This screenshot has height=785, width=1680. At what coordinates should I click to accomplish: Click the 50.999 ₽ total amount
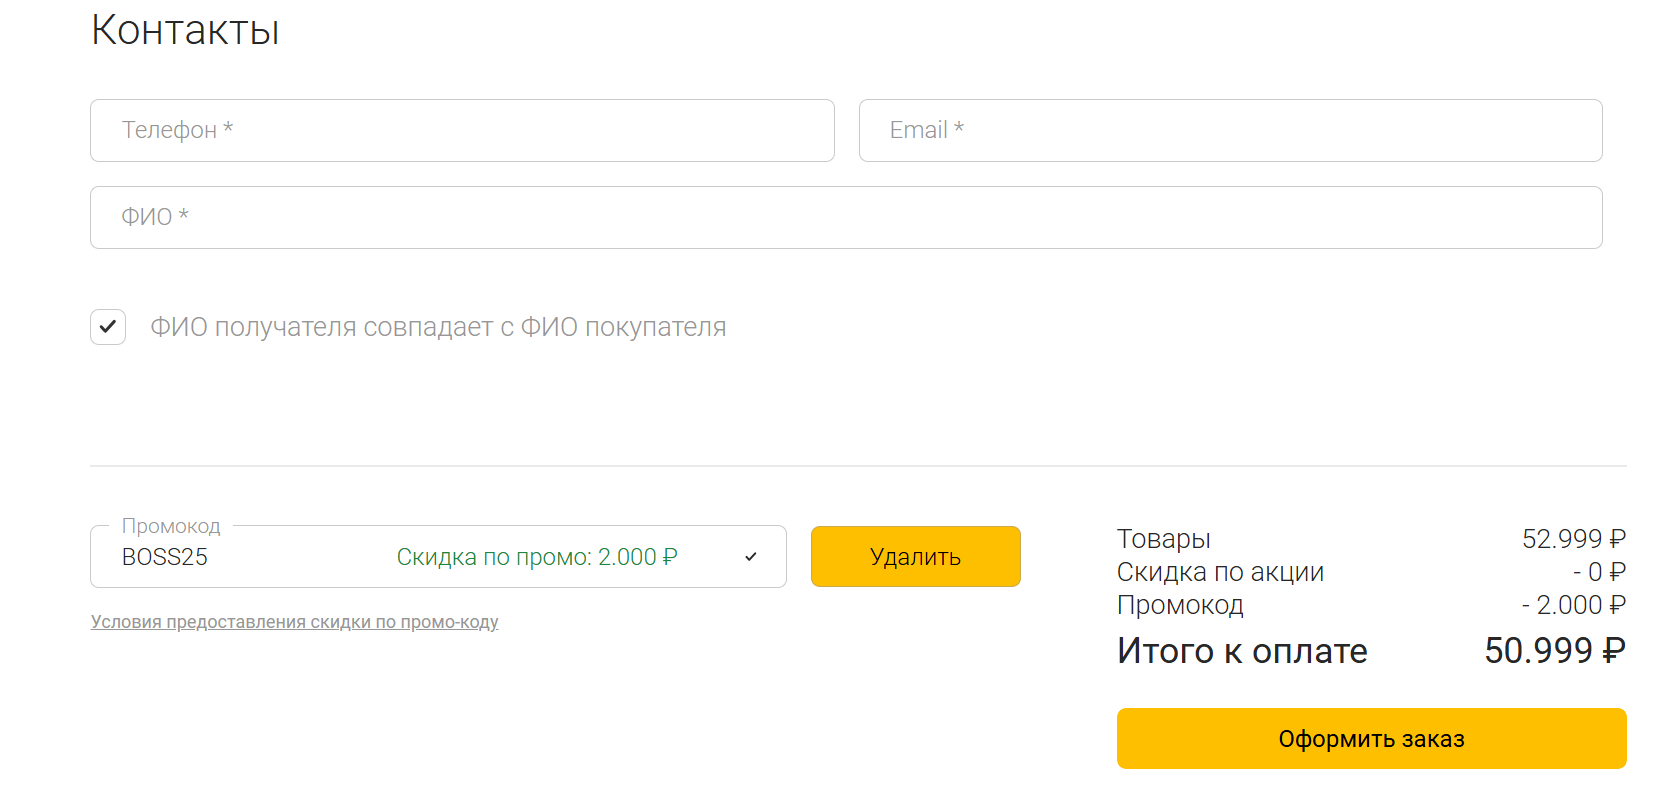tap(1553, 651)
